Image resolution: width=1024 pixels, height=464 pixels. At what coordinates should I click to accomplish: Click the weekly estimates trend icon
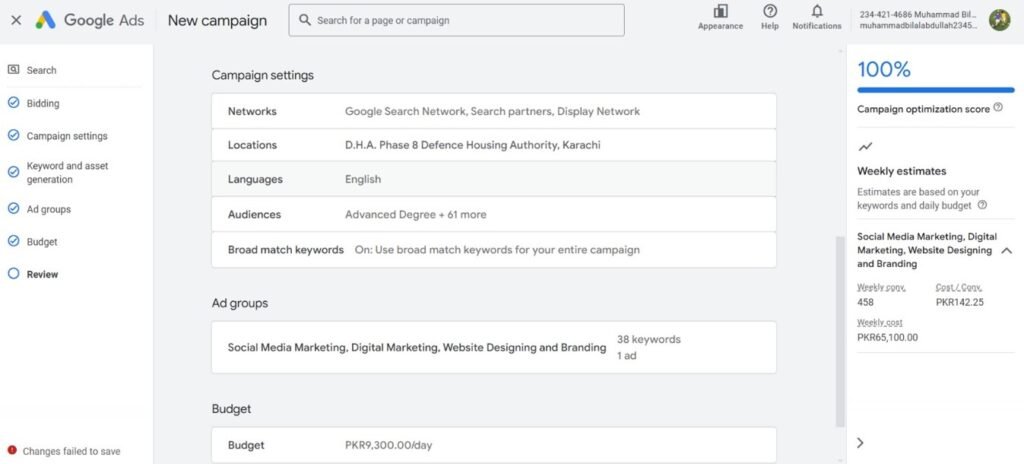click(x=865, y=147)
